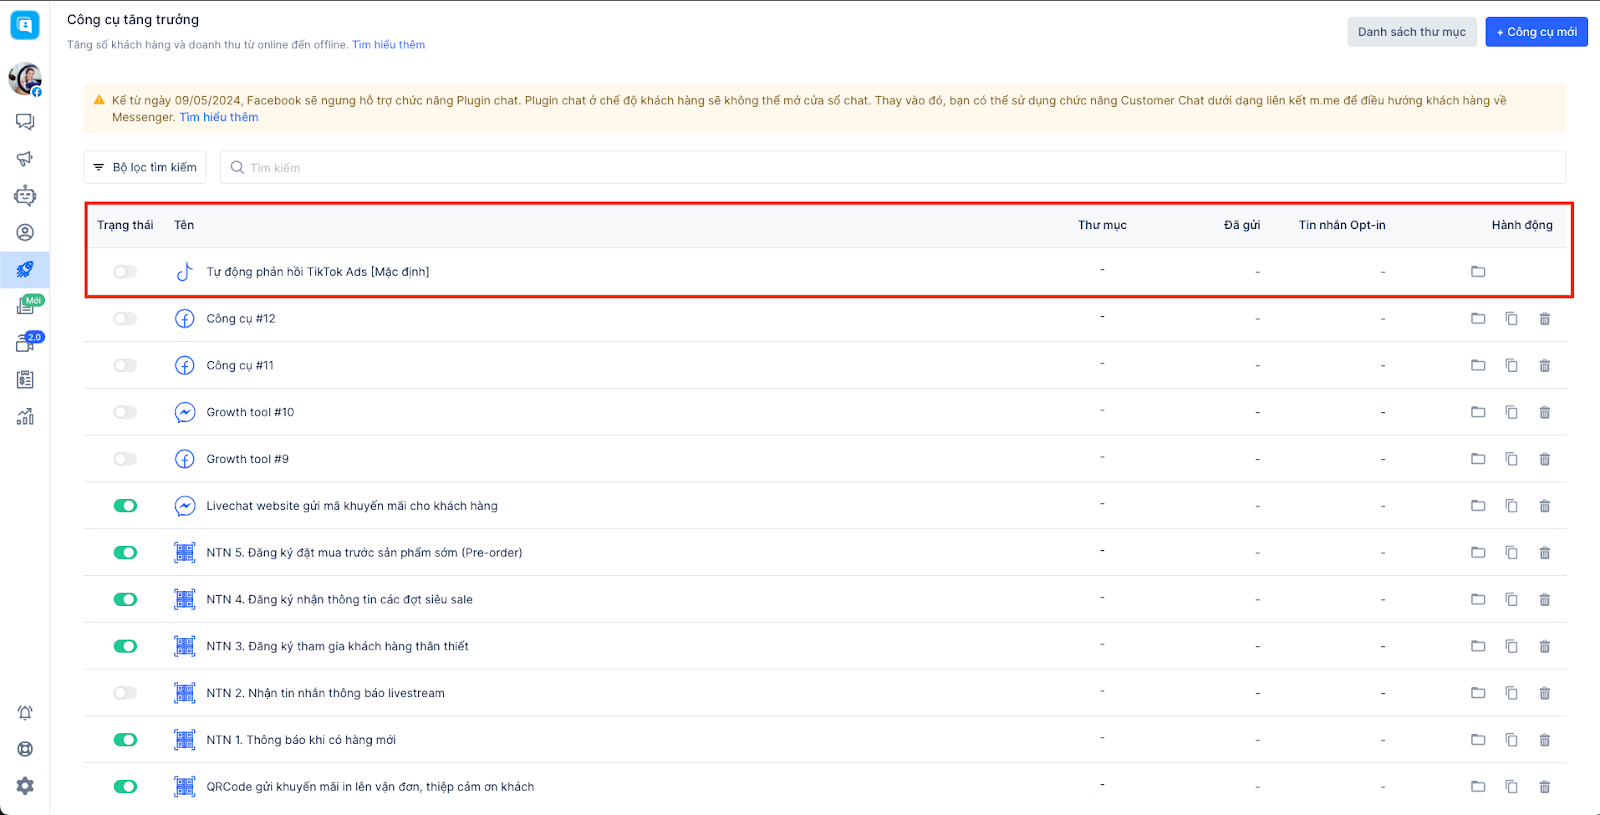This screenshot has height=815, width=1600.
Task: Disable the Livechat website tool toggle
Action: [x=125, y=506]
